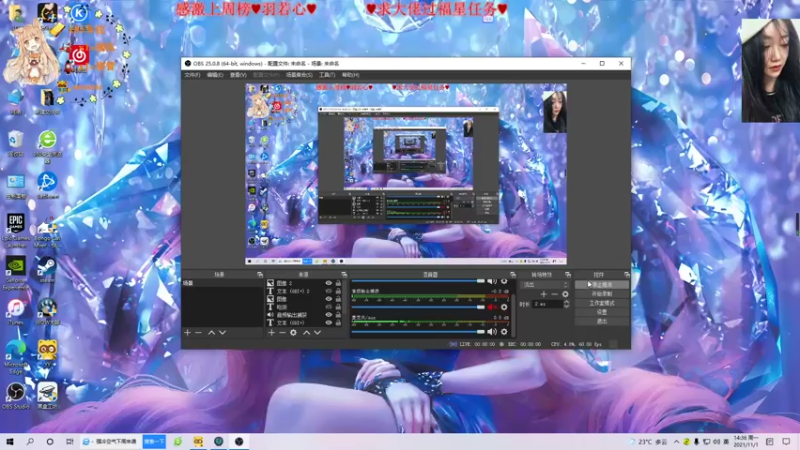Mute the top mixer channel speaker icon
This screenshot has height=450, width=800.
[x=491, y=281]
